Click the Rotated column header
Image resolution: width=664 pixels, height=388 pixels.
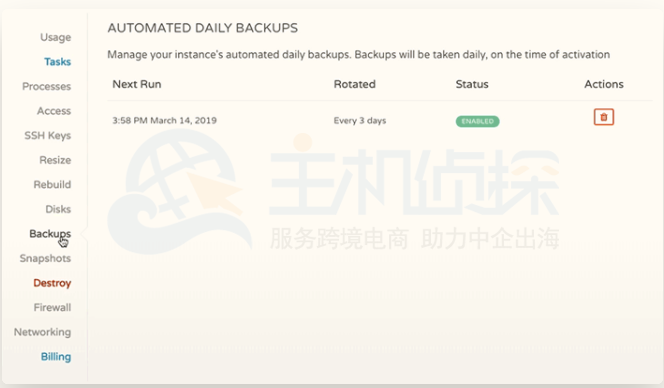coord(354,84)
